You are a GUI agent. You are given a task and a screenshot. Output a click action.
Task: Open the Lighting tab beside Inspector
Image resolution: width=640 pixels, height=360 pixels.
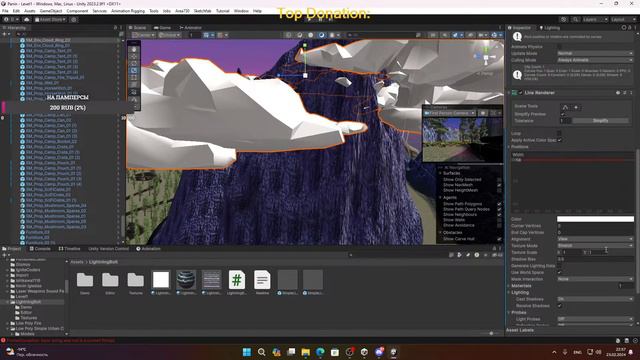(549, 28)
